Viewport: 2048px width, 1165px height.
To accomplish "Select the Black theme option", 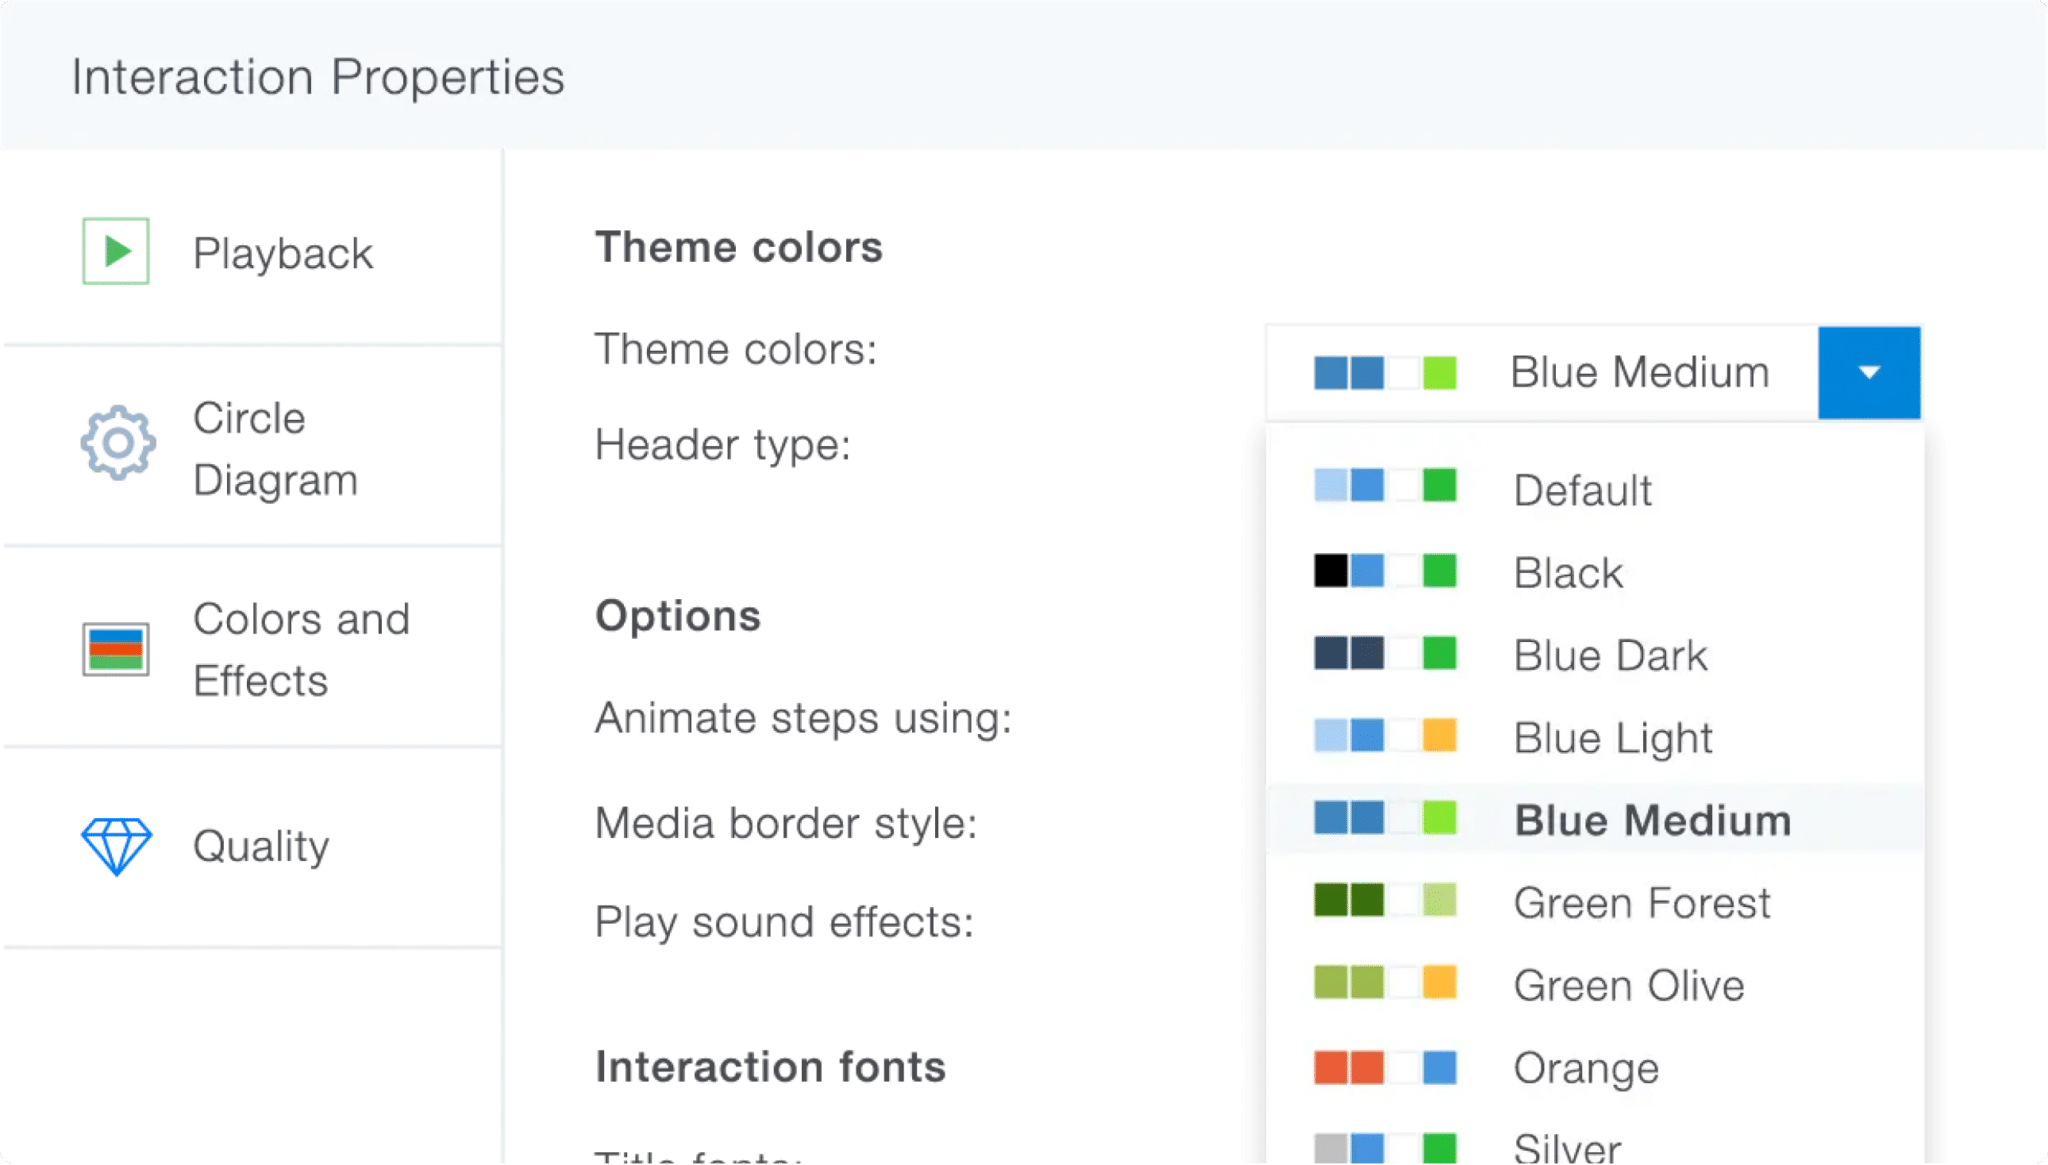I will 1568,573.
